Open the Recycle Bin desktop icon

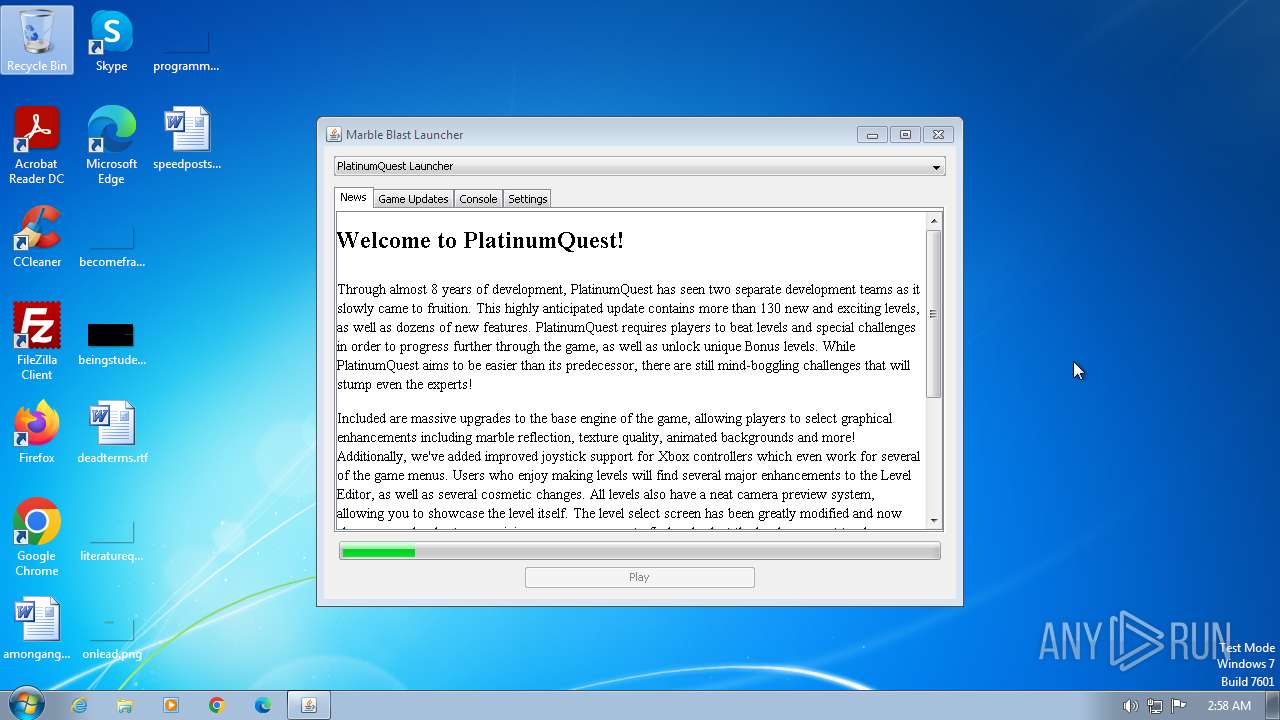(37, 40)
